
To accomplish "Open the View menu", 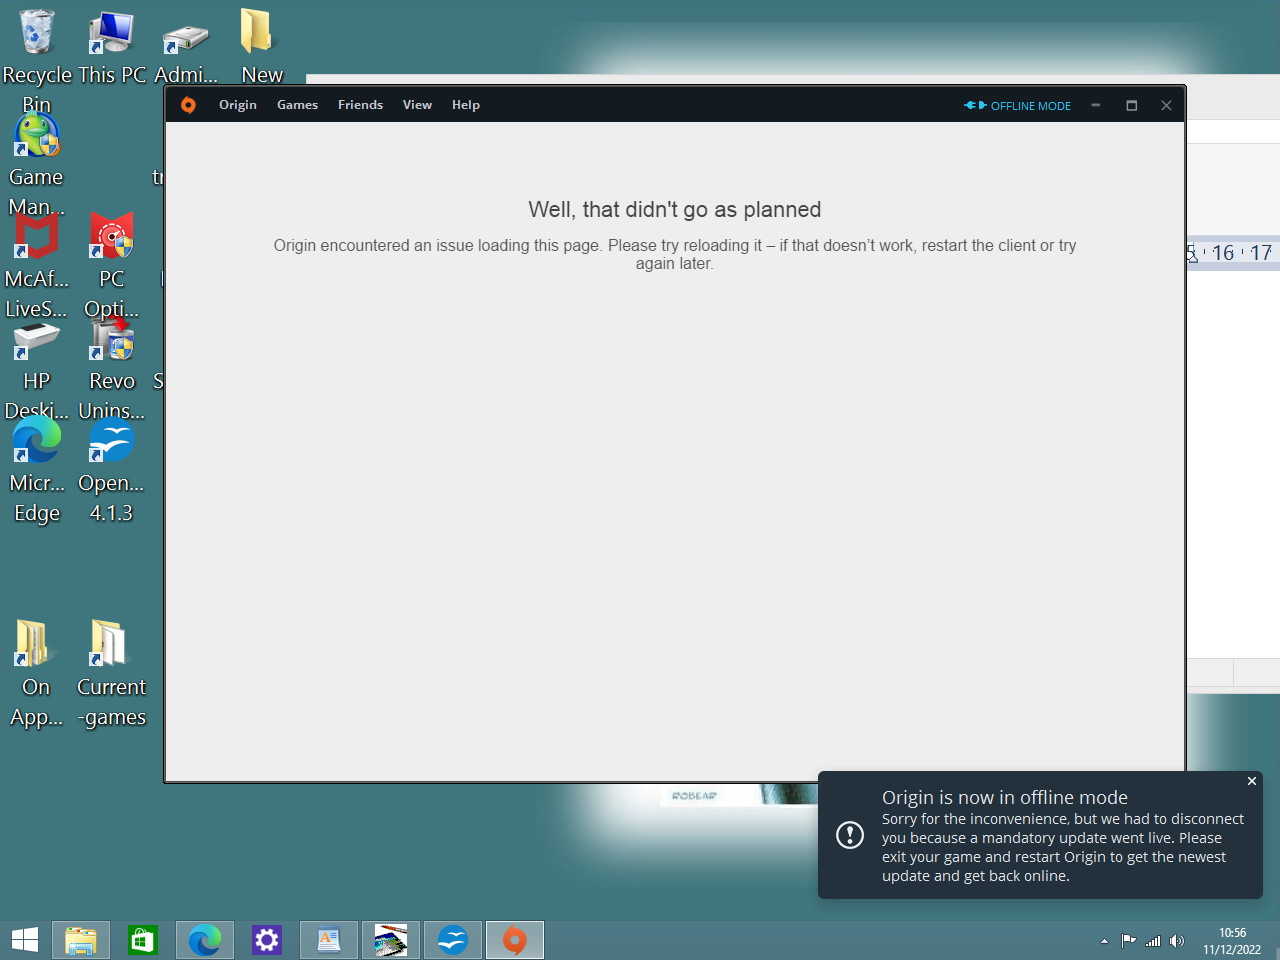I will tap(417, 105).
